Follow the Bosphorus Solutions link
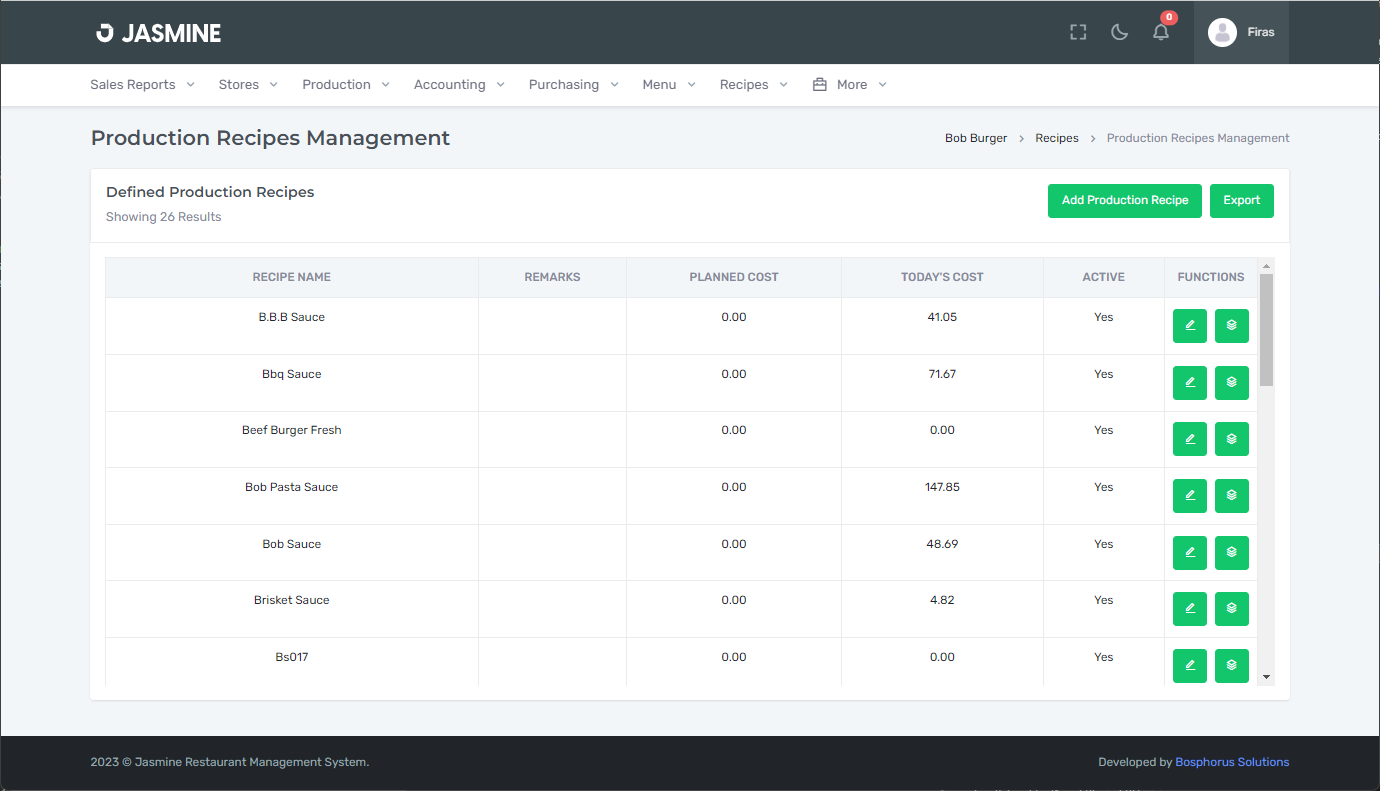The height and width of the screenshot is (791, 1380). coord(1231,761)
